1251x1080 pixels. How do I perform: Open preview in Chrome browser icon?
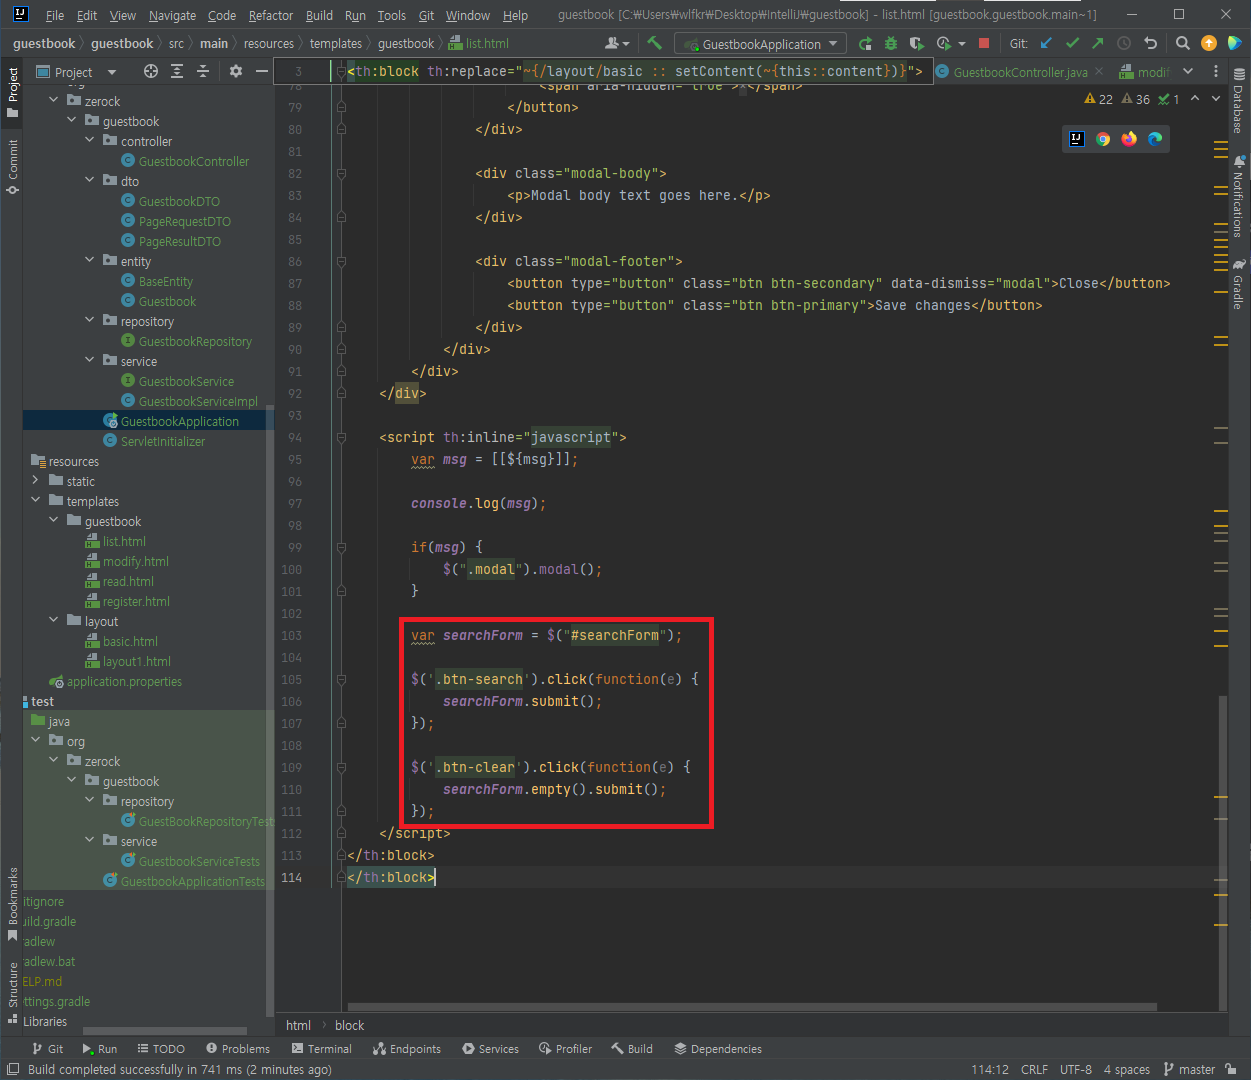tap(1103, 139)
